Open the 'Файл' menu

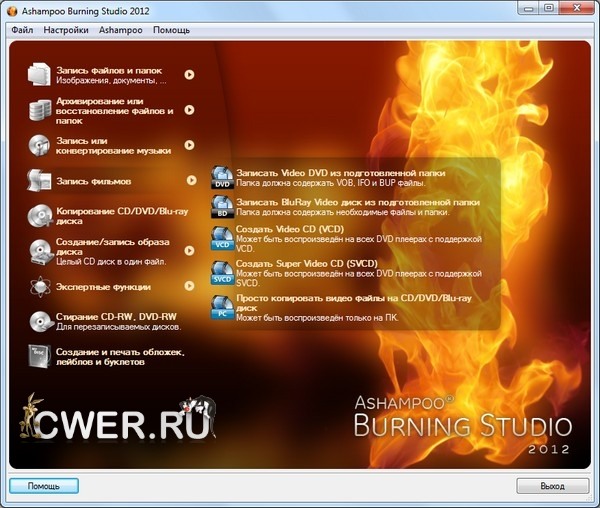coord(22,30)
